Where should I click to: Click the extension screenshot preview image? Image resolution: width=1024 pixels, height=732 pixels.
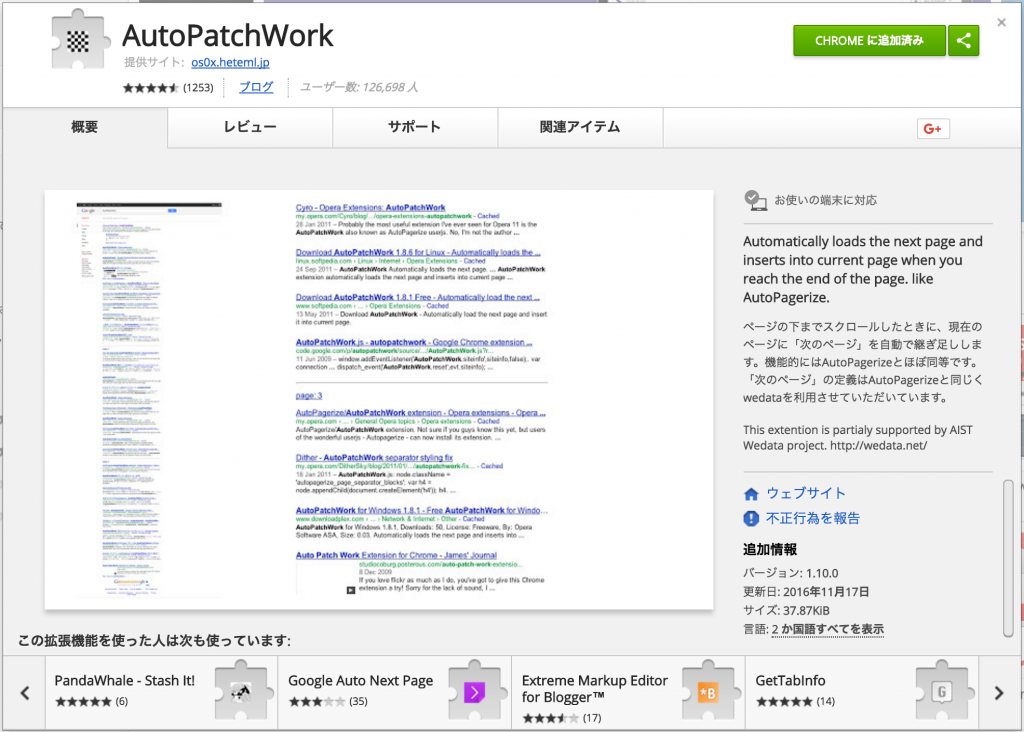[x=379, y=400]
